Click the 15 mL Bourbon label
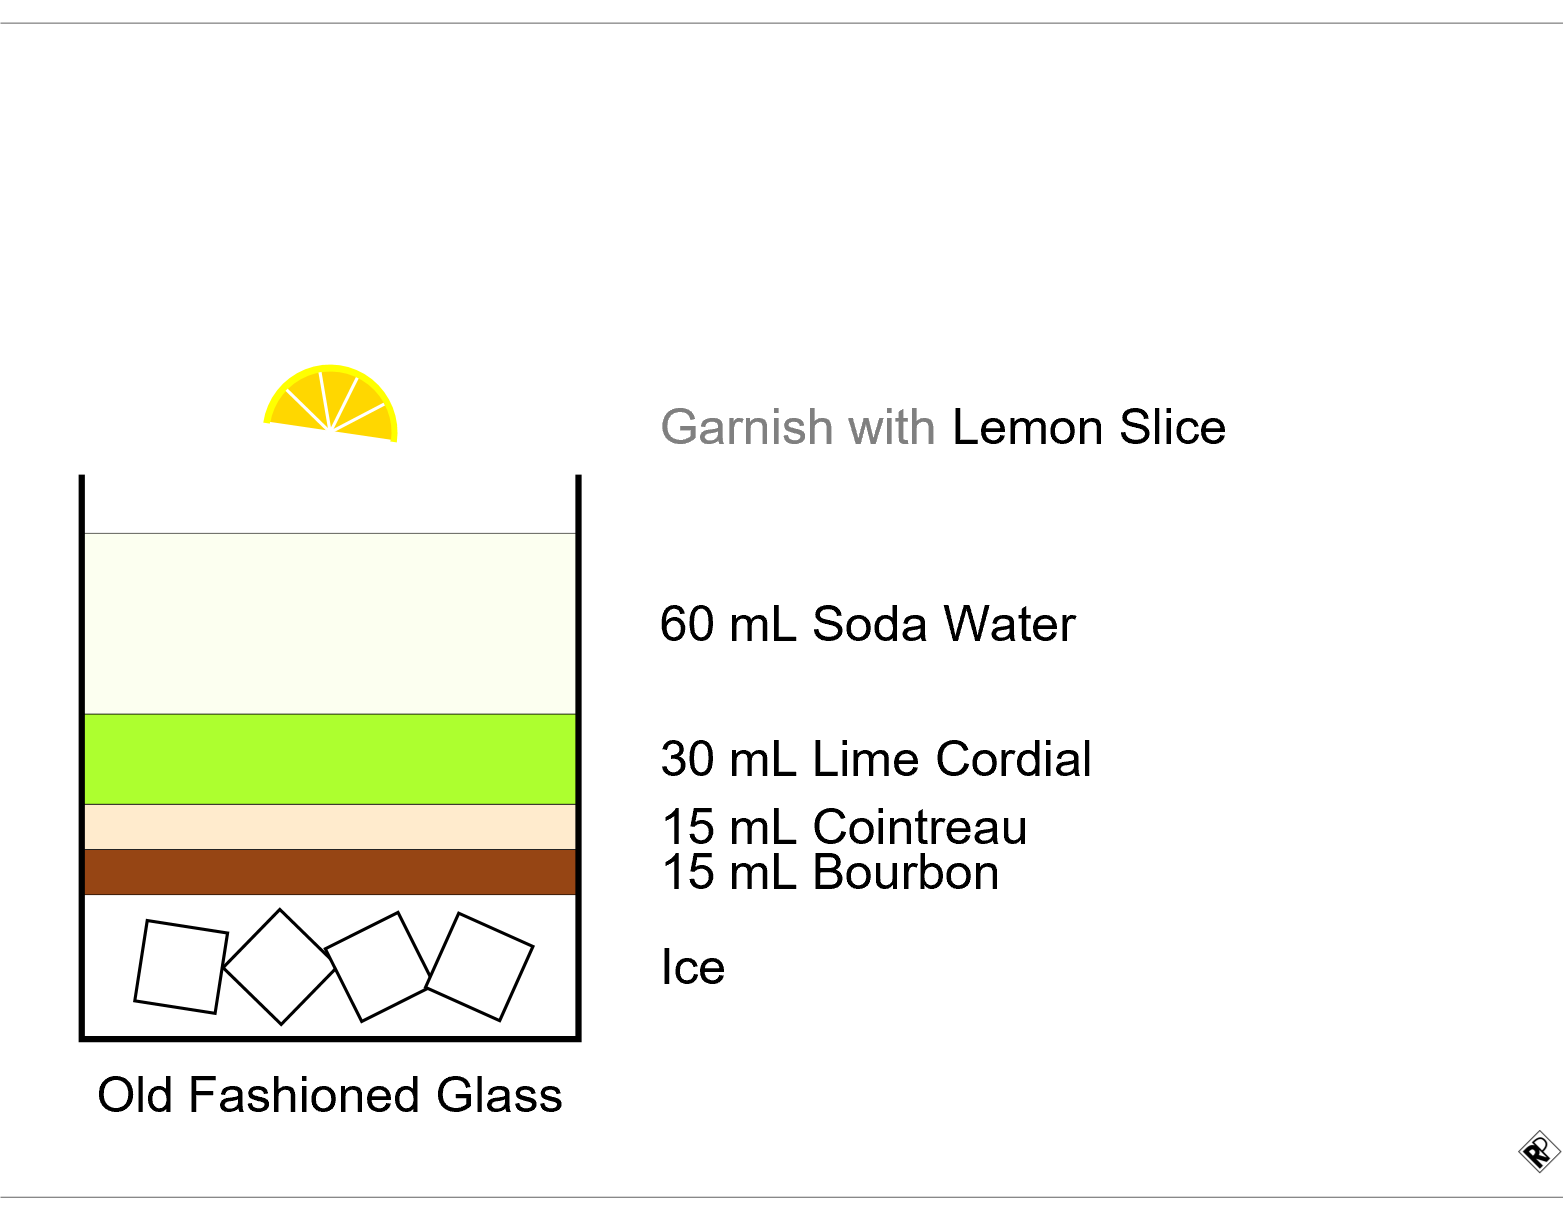The width and height of the screenshot is (1563, 1220). 830,872
